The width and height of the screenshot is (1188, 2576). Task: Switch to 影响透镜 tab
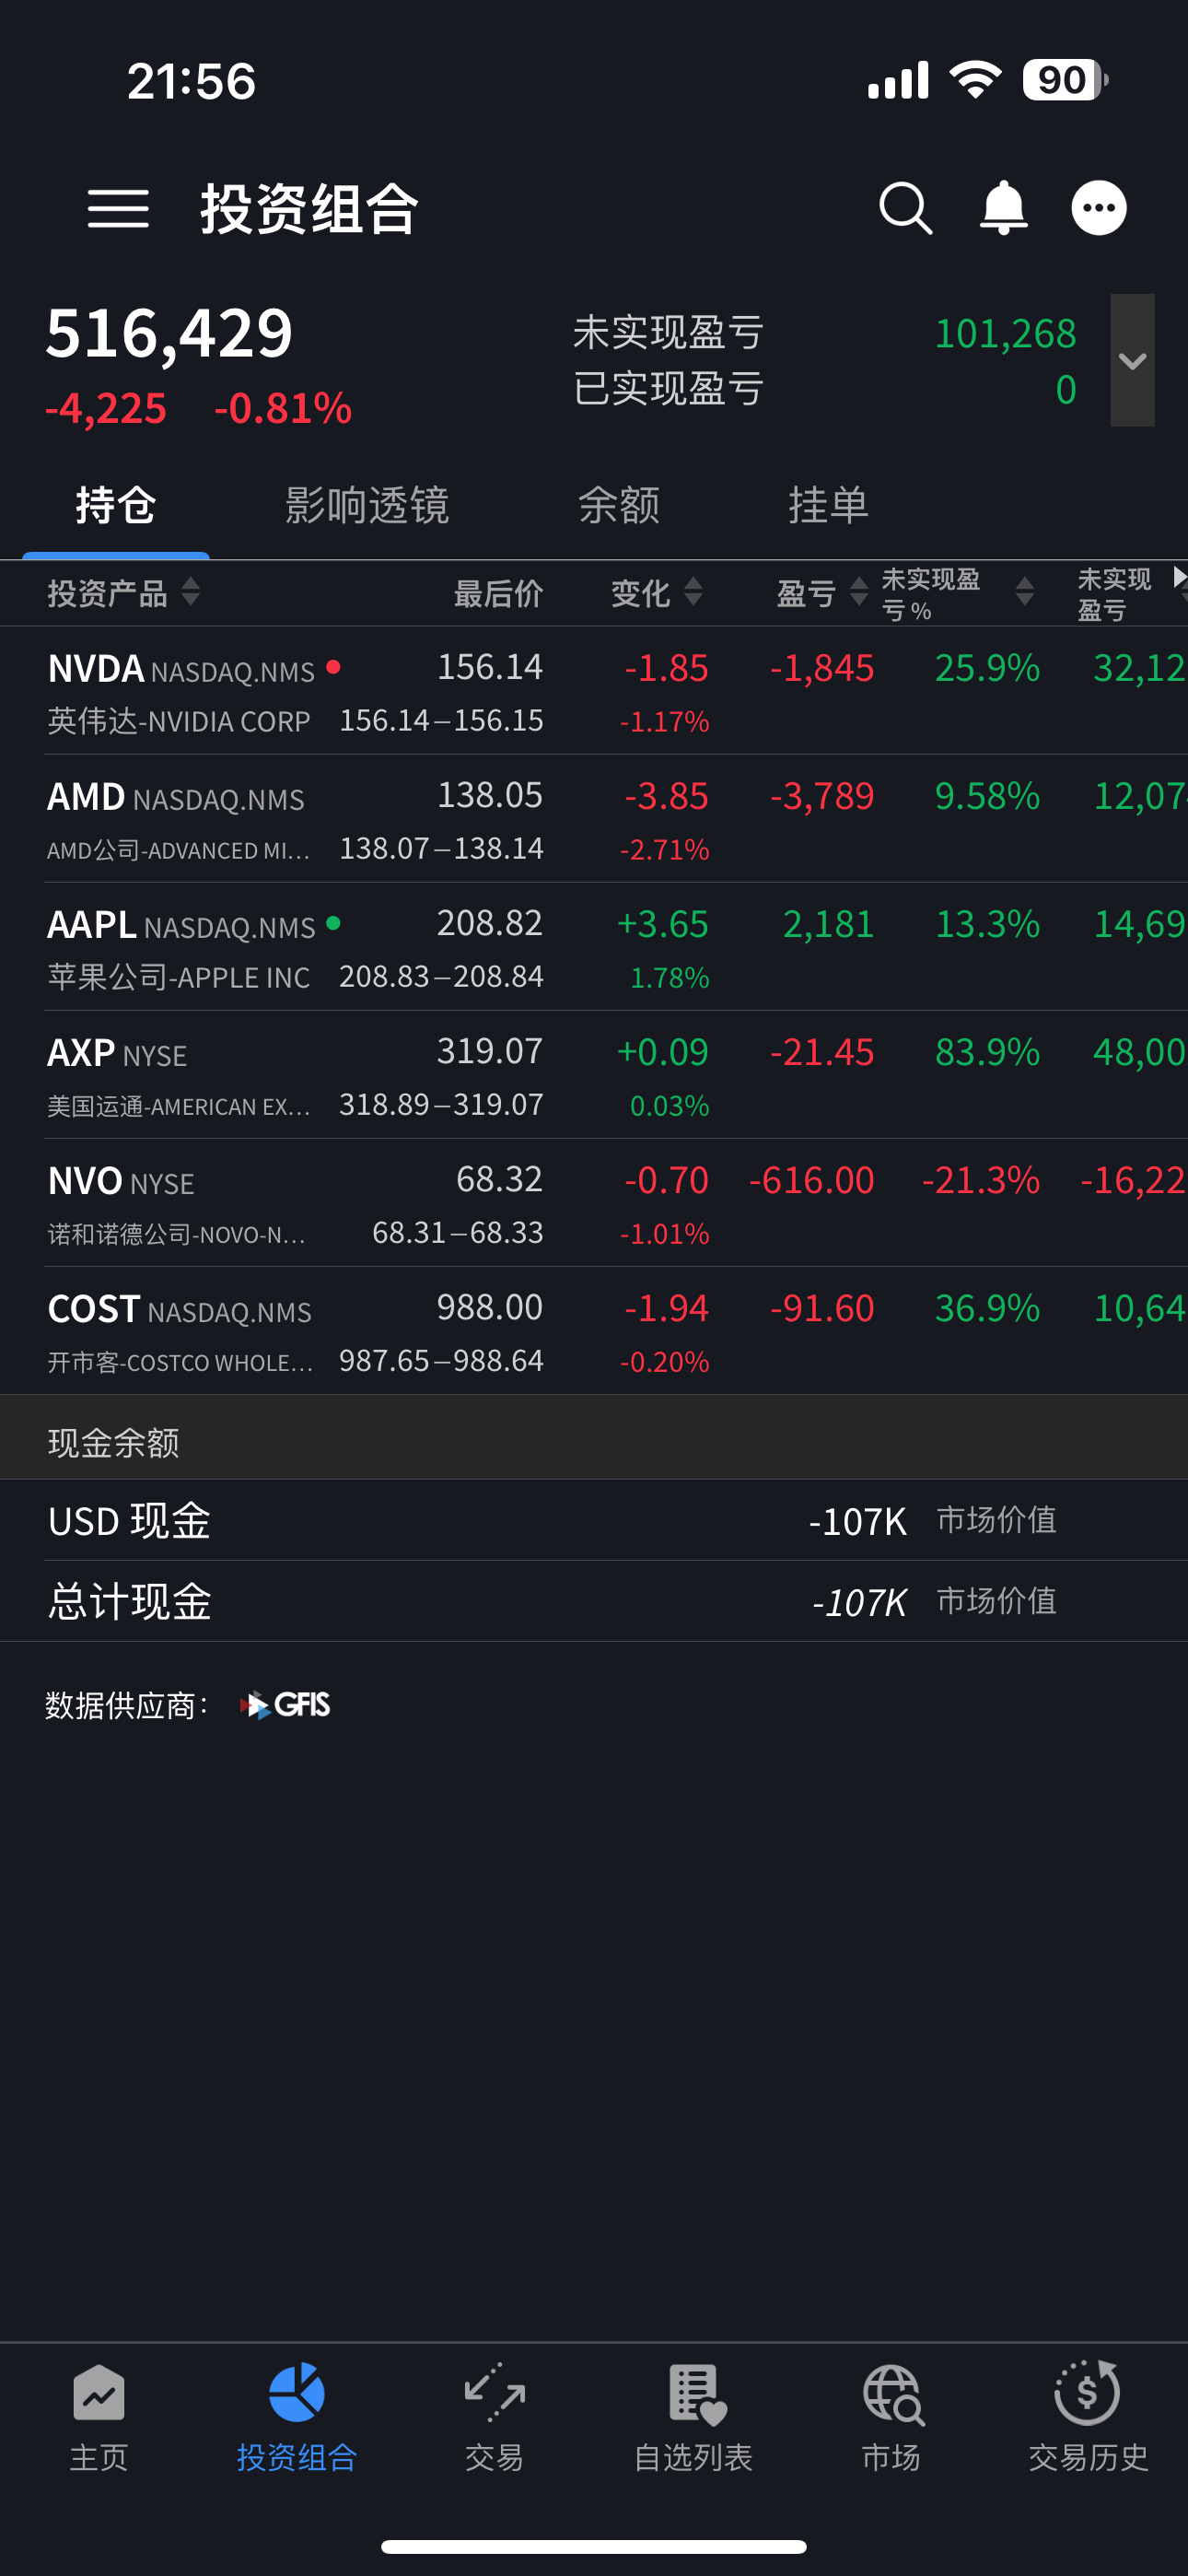[x=367, y=505]
